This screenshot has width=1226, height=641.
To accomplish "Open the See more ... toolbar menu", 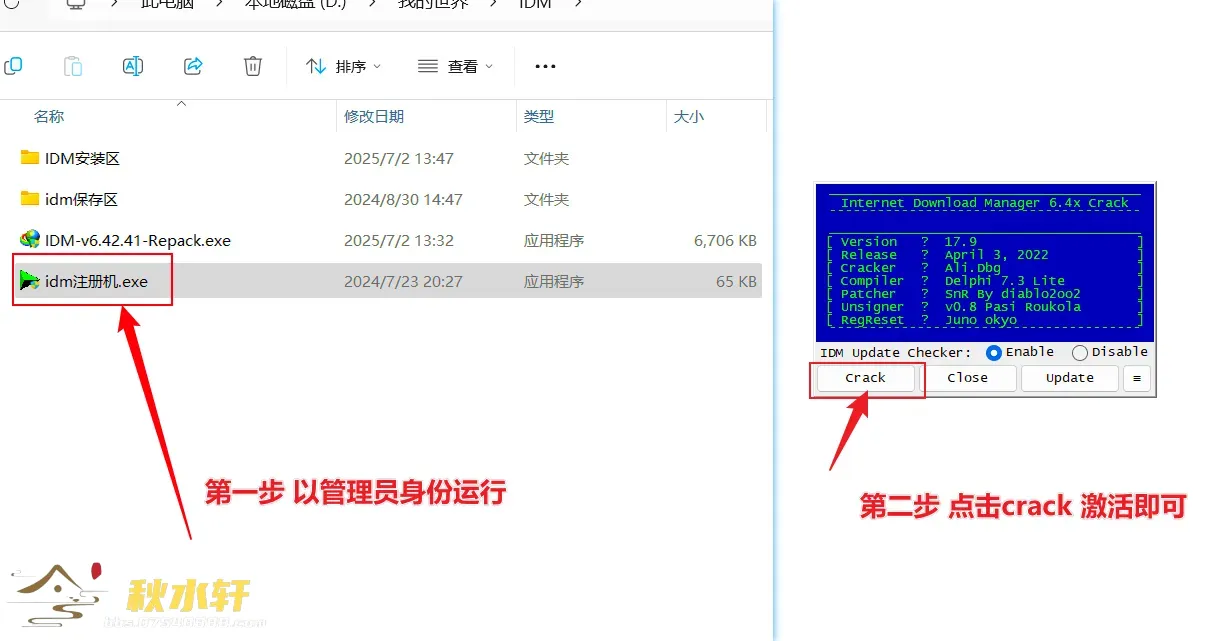I will tap(544, 66).
